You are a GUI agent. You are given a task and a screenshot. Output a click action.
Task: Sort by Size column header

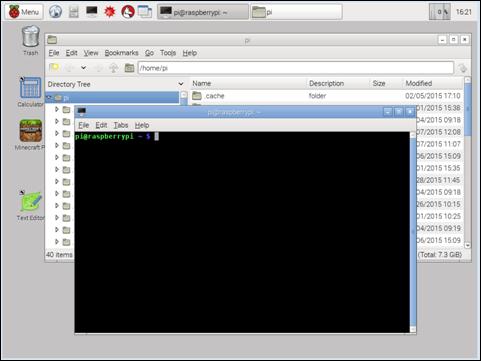click(386, 83)
